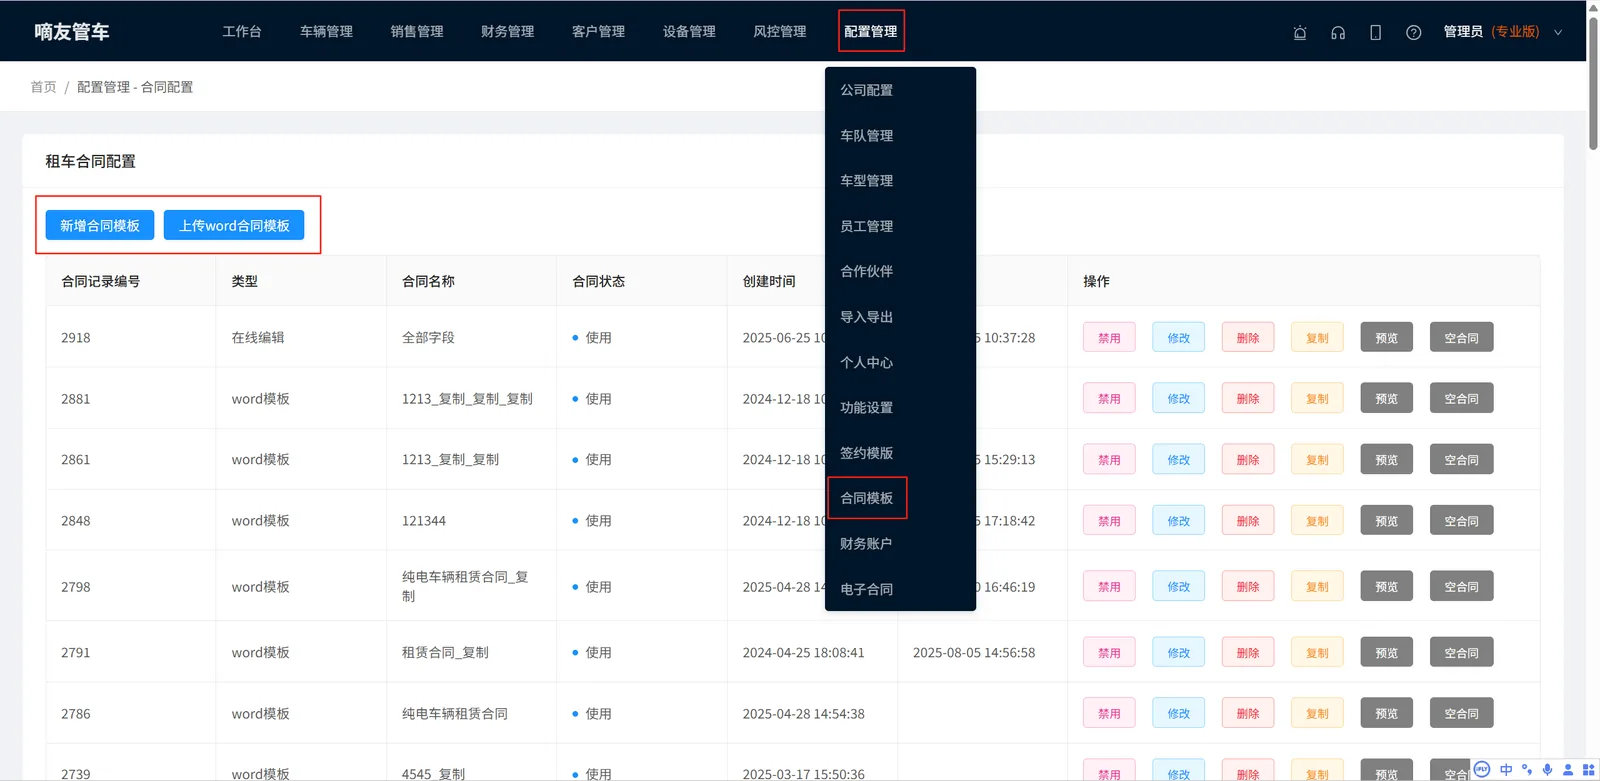Click the headset customer service icon
The image size is (1600, 781).
(1338, 32)
